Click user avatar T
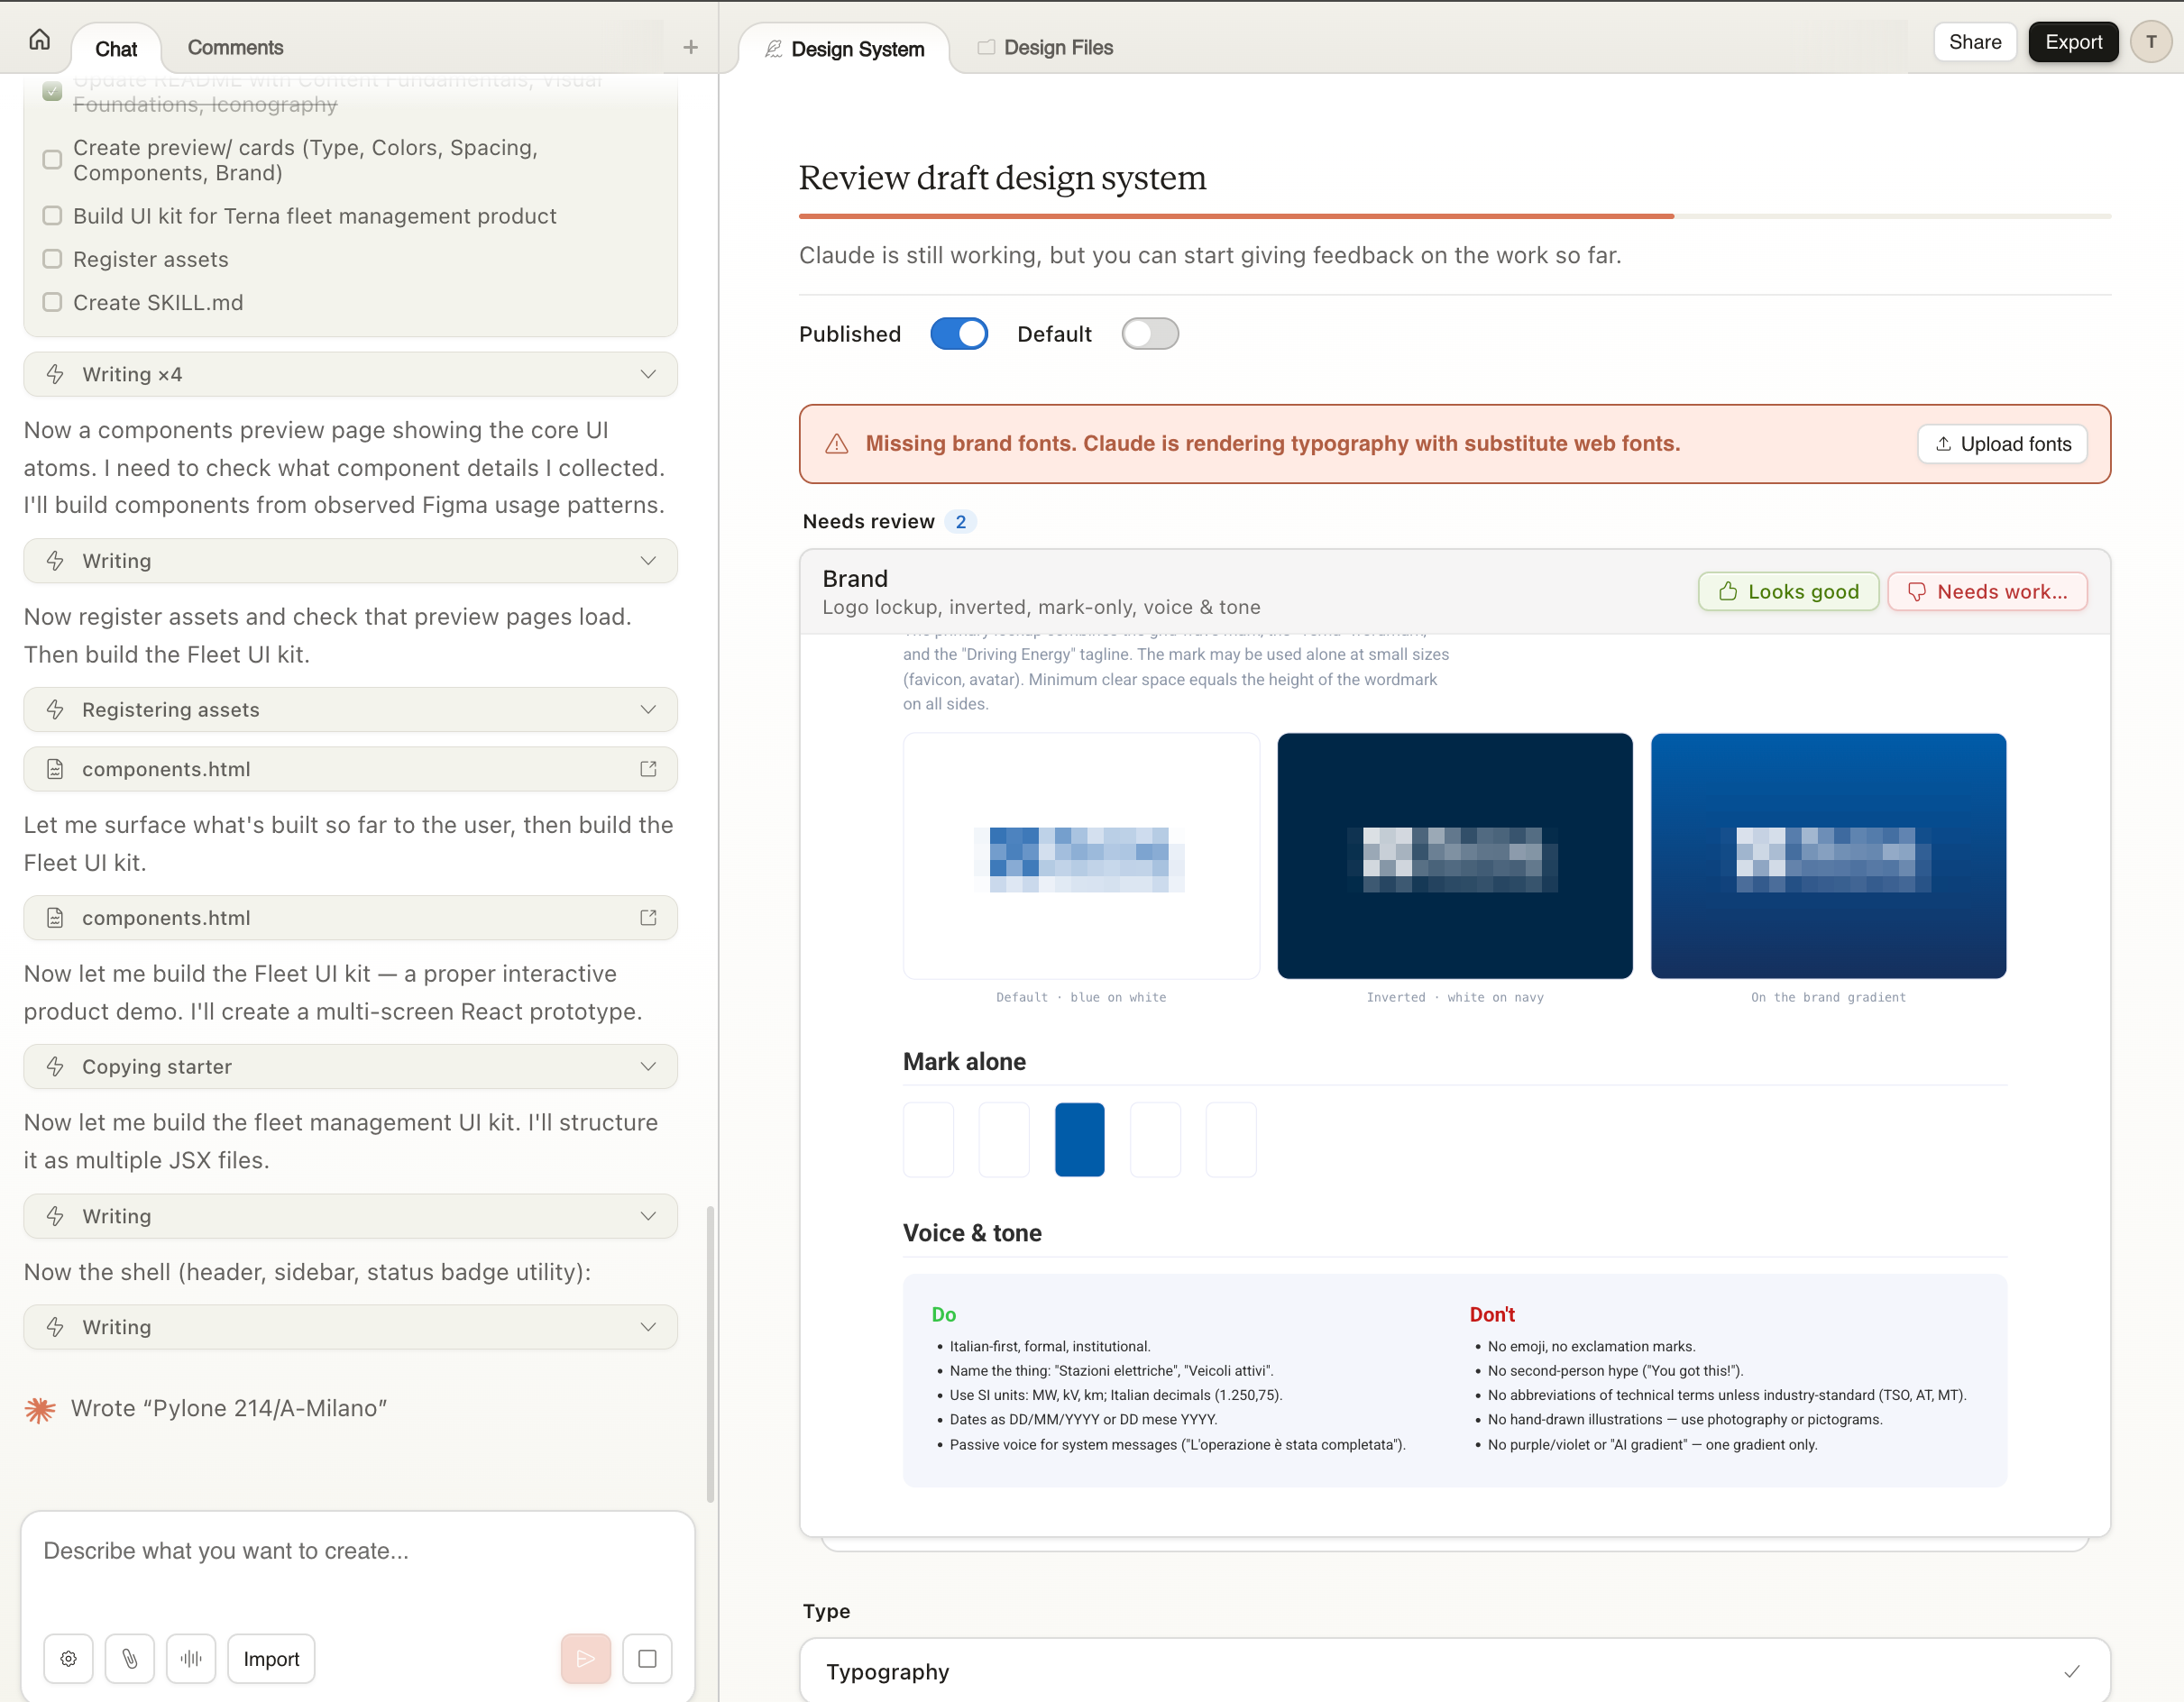This screenshot has width=2184, height=1702. (x=2150, y=42)
